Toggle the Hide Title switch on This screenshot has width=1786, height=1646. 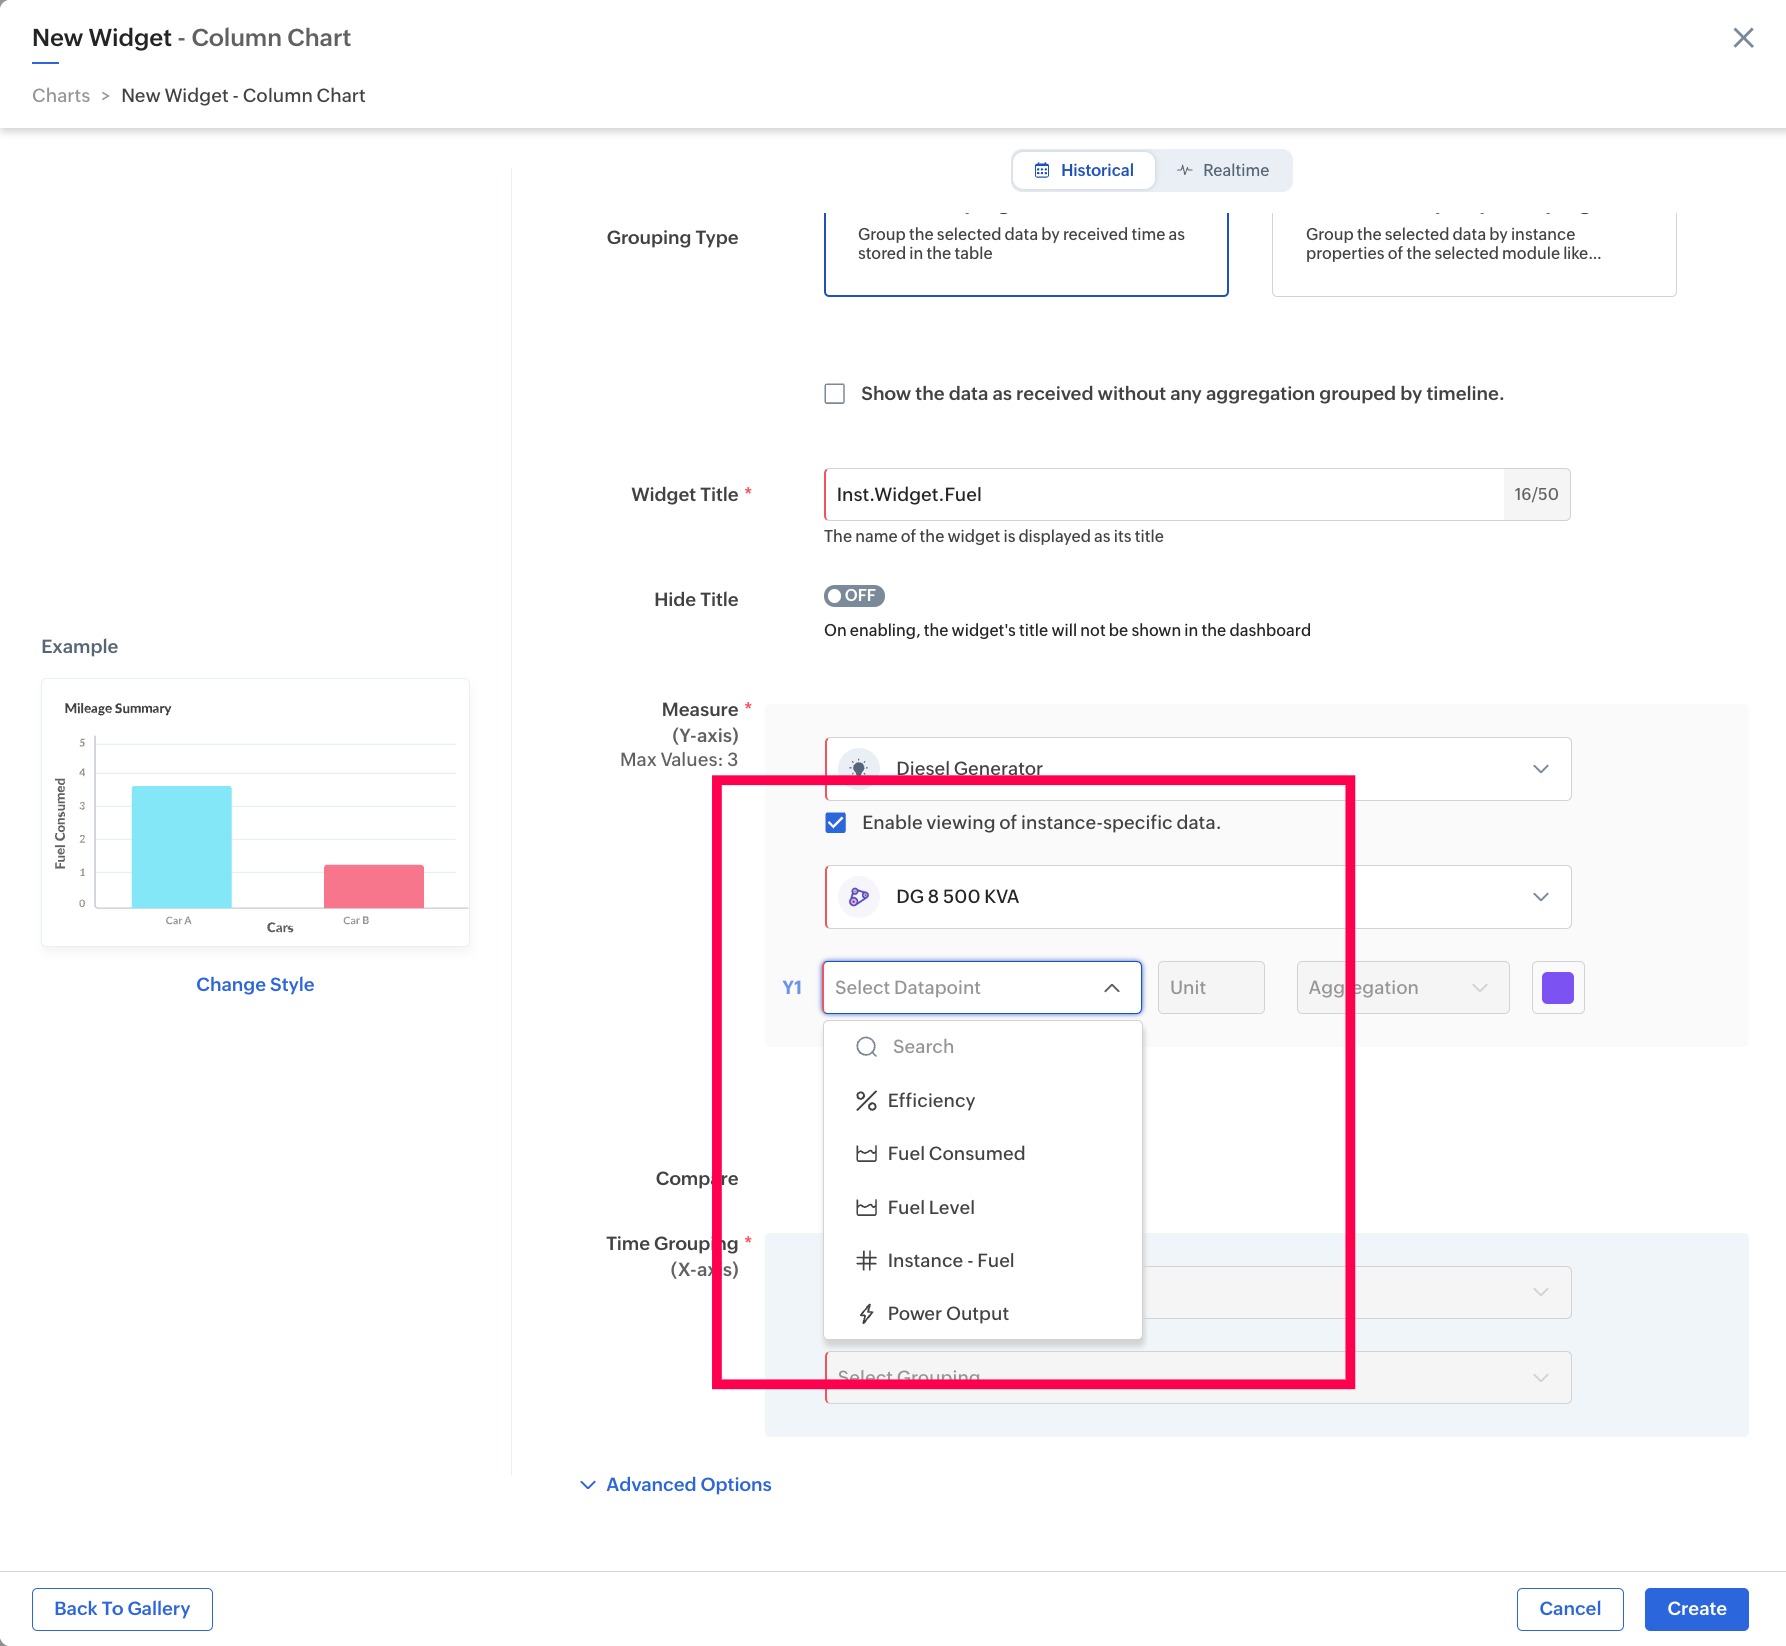pos(854,596)
